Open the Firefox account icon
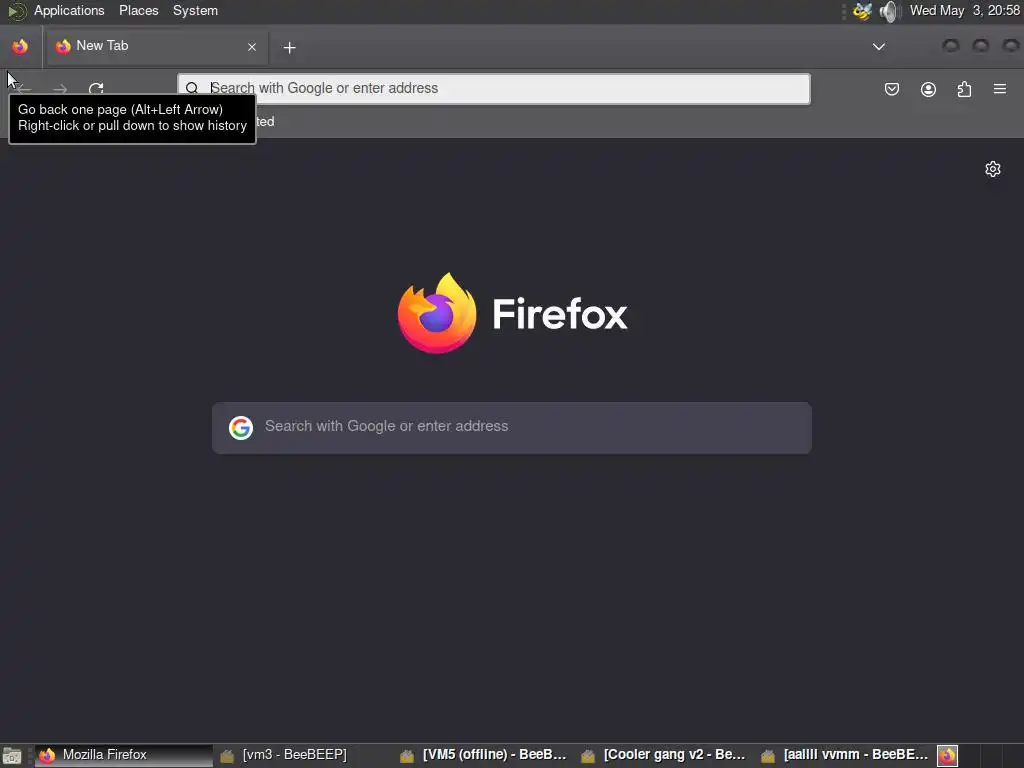The width and height of the screenshot is (1024, 768). [928, 89]
